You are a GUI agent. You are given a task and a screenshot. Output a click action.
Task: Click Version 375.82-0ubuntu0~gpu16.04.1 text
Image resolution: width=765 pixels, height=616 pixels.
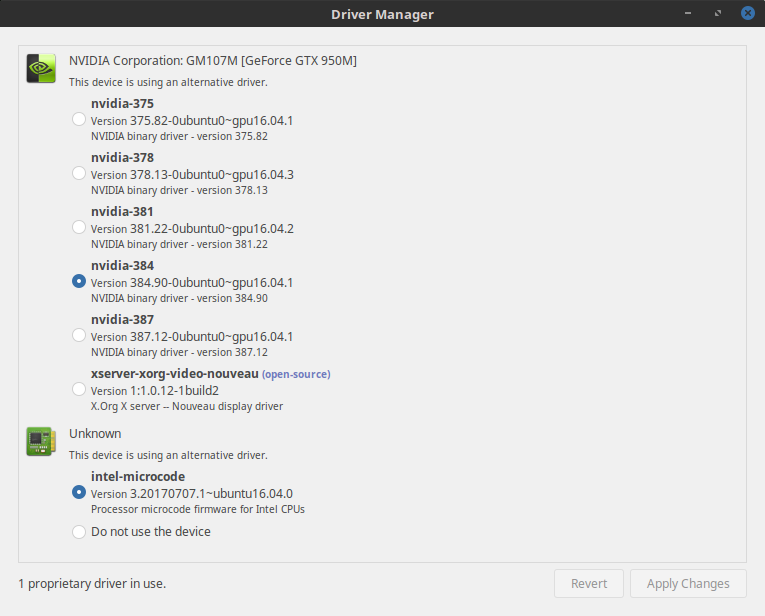click(192, 121)
